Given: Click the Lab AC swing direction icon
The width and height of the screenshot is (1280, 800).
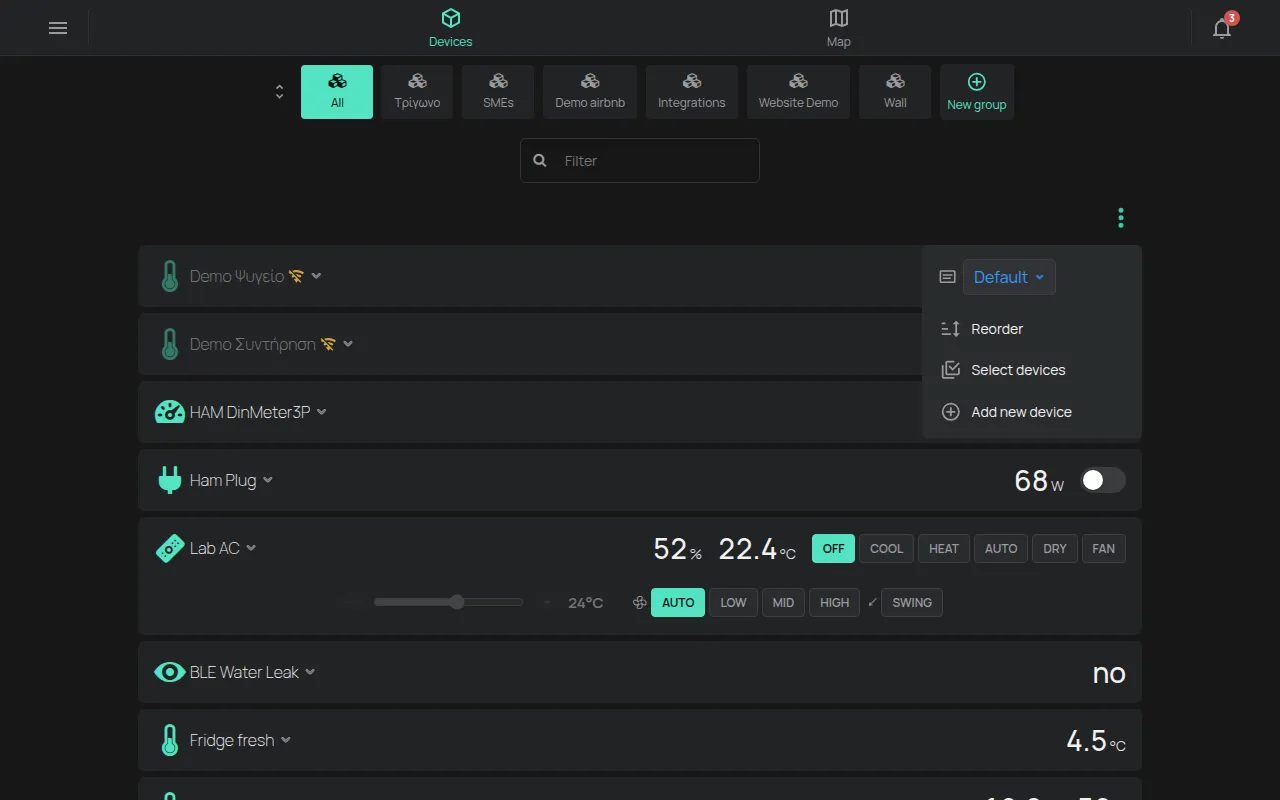Looking at the screenshot, I should click(x=872, y=603).
